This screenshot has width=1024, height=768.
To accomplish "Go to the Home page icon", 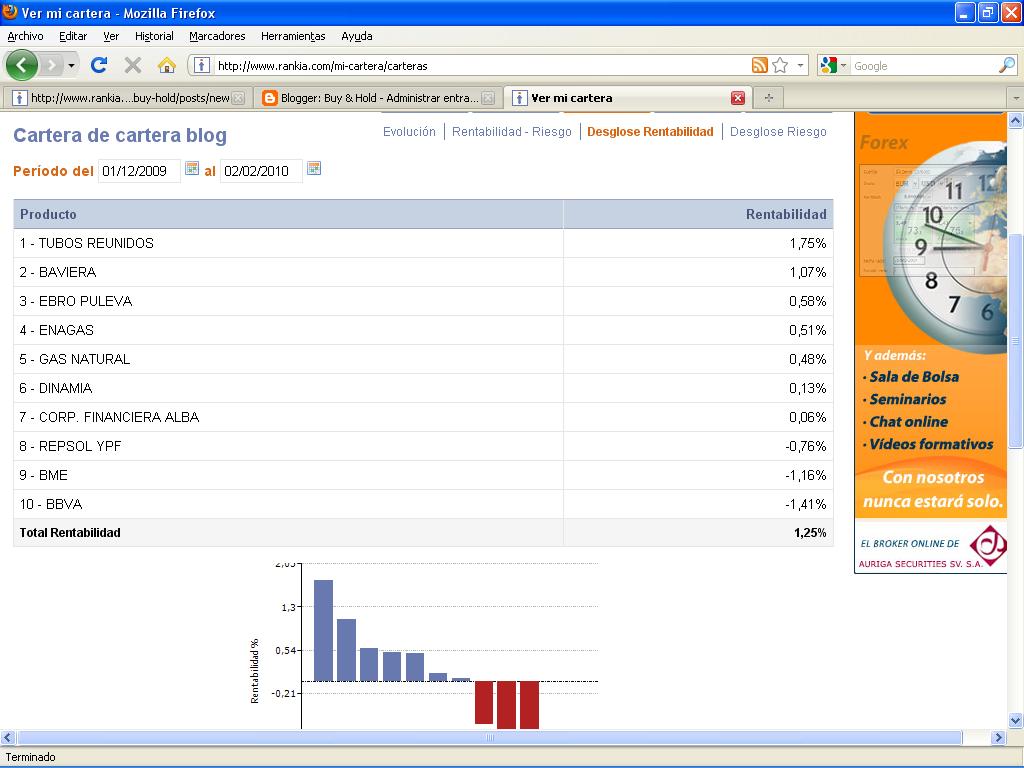I will click(x=167, y=66).
